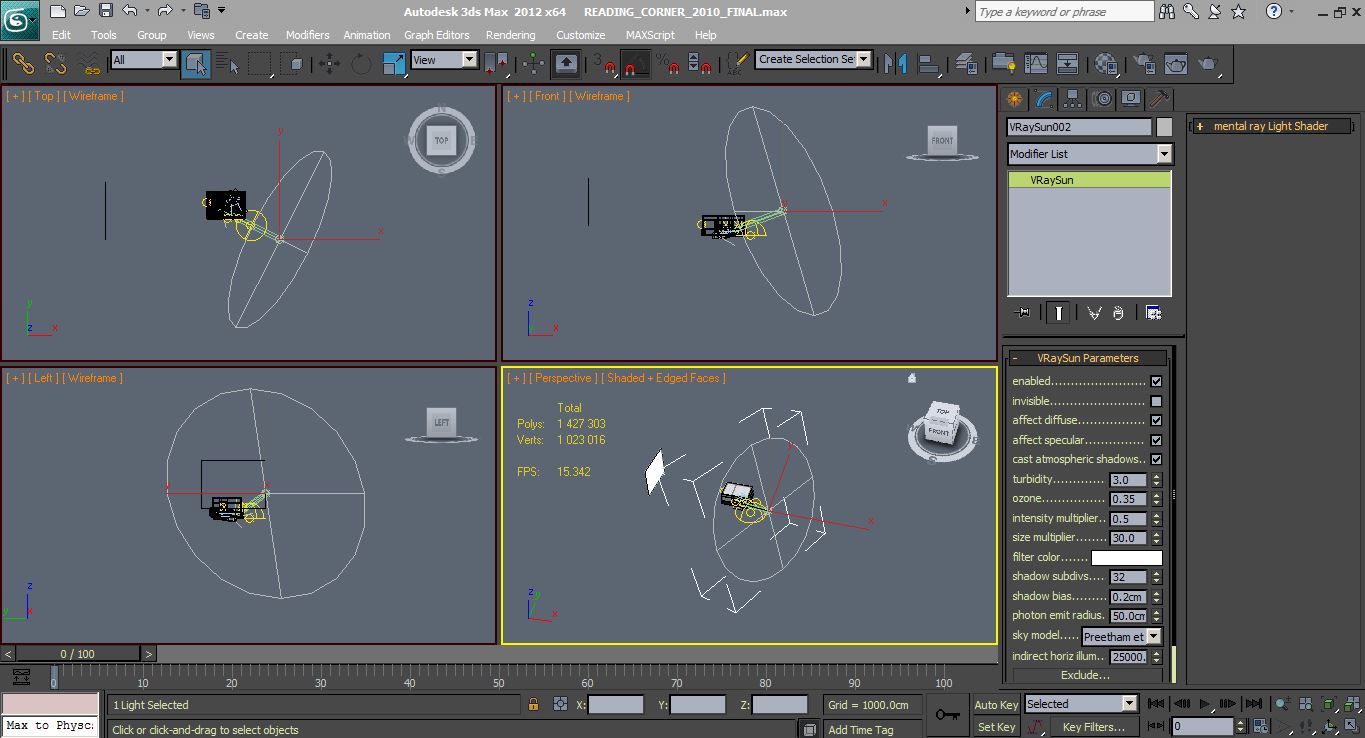Open the Curve Editor

pos(1036,64)
